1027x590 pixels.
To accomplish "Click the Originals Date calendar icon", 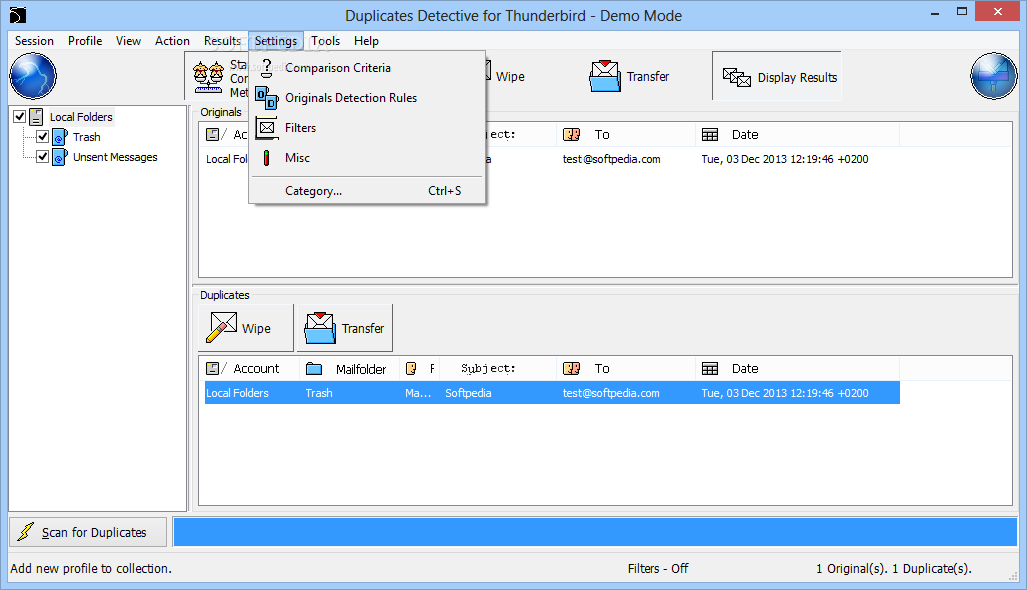I will point(710,135).
